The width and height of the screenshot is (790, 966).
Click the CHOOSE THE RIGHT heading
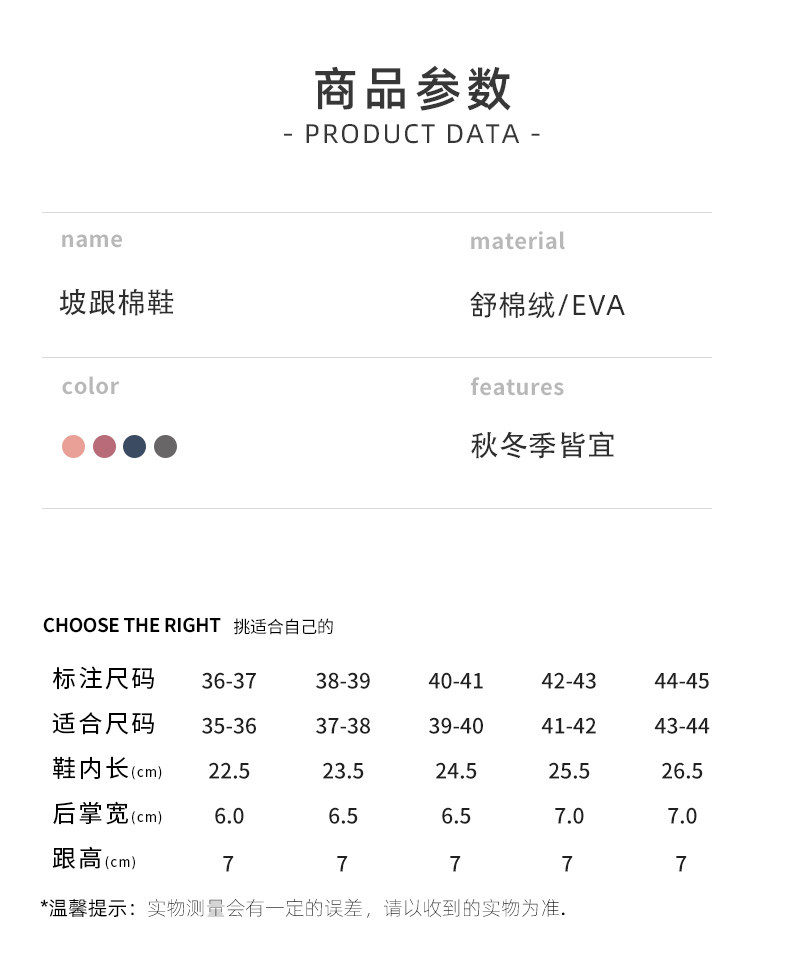coord(131,626)
